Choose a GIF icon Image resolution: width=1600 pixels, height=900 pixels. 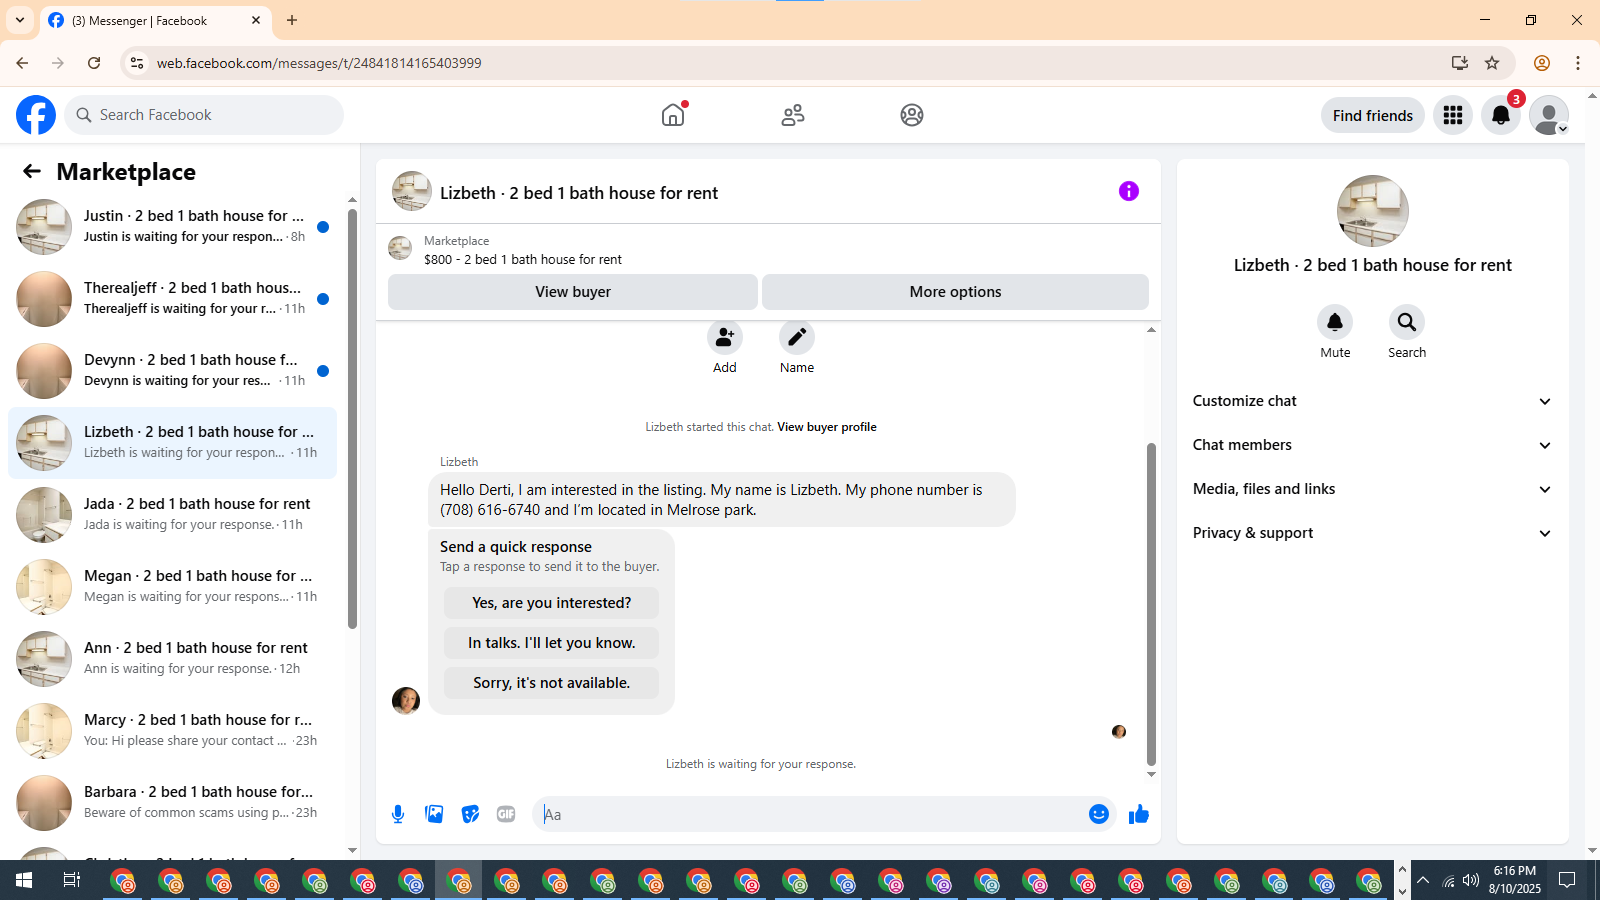pyautogui.click(x=506, y=814)
